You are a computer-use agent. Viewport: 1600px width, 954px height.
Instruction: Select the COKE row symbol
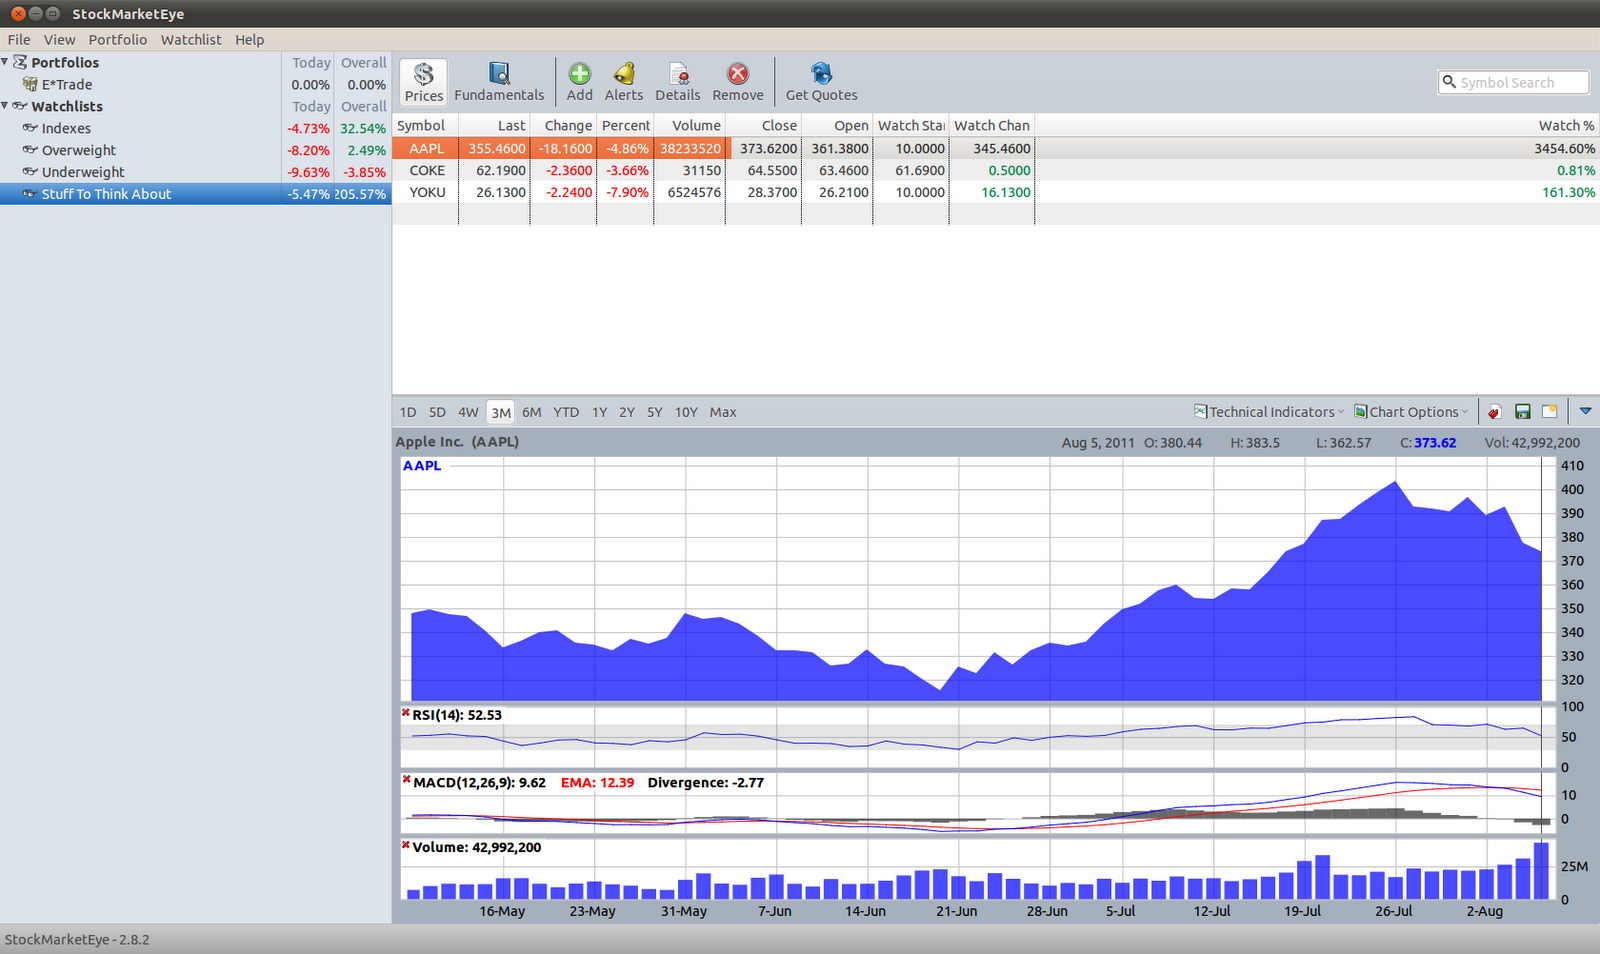point(426,170)
